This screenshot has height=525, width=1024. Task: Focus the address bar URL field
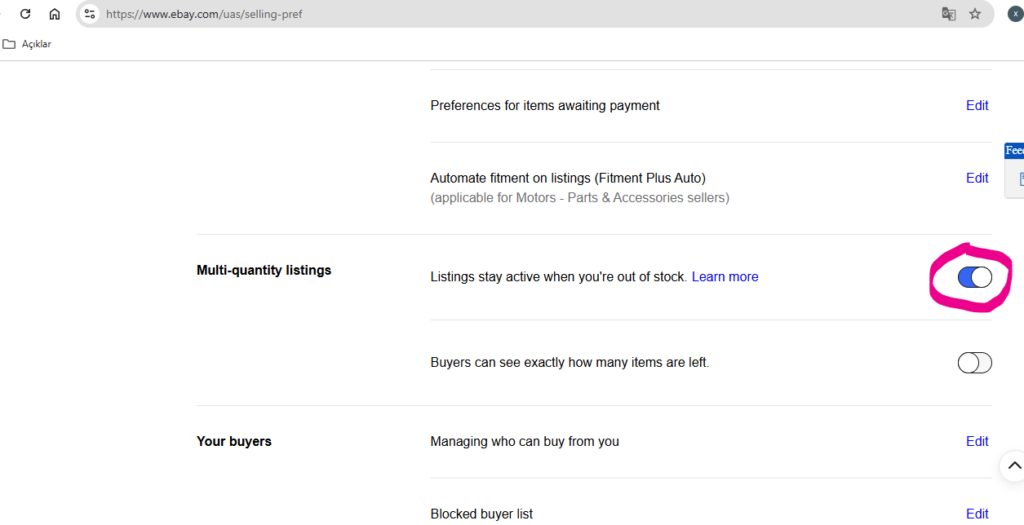coord(516,14)
